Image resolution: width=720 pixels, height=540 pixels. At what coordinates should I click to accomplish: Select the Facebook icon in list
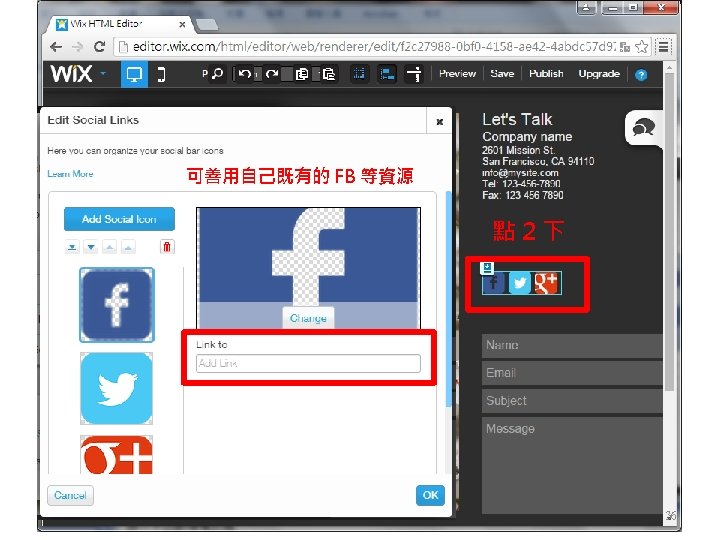click(117, 305)
